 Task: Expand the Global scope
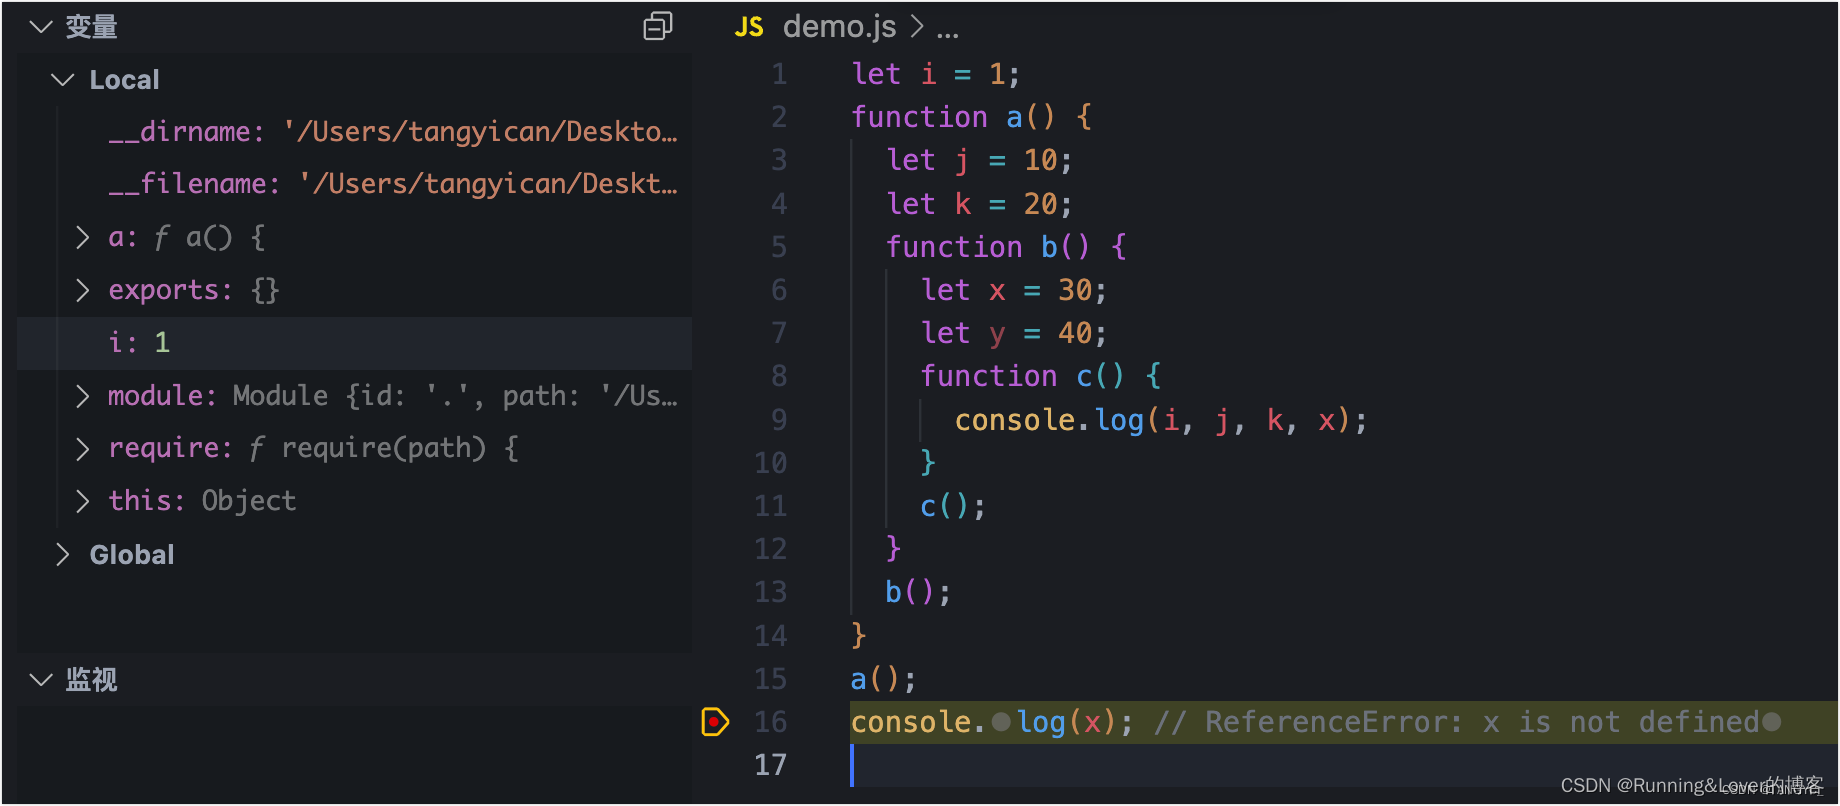coord(63,554)
